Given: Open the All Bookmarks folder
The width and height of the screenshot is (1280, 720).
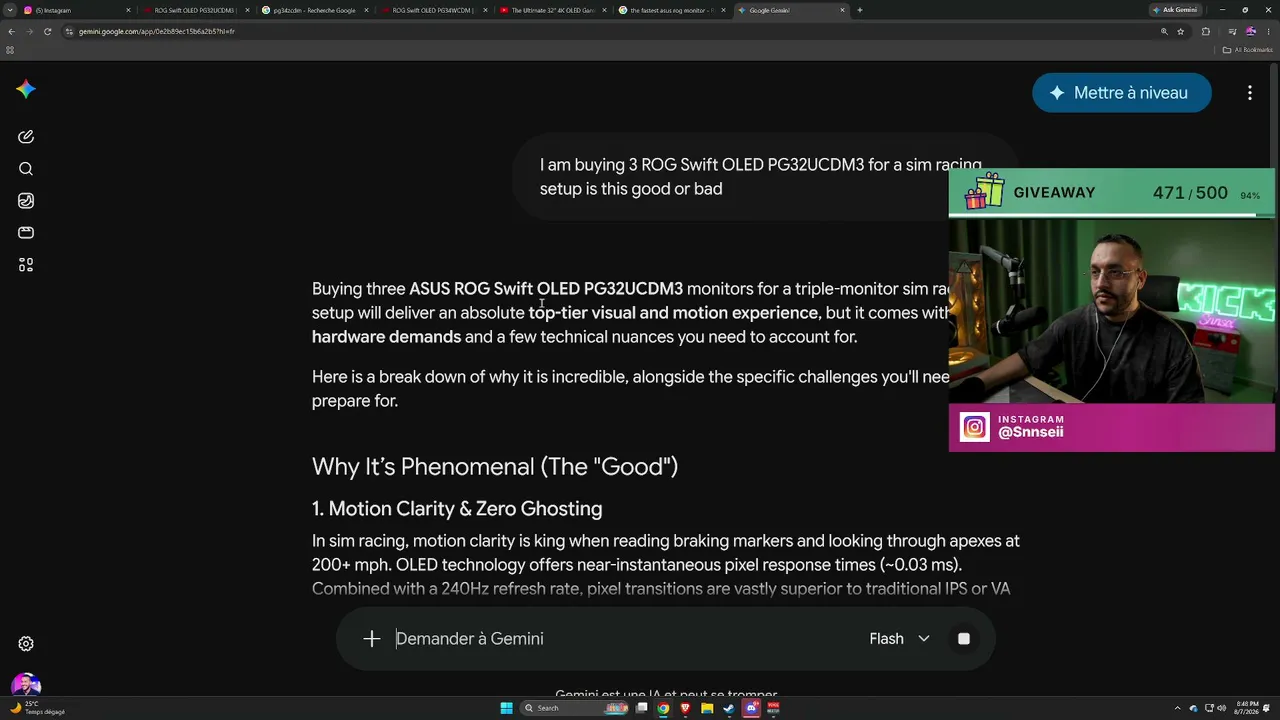Looking at the screenshot, I should (x=1247, y=50).
